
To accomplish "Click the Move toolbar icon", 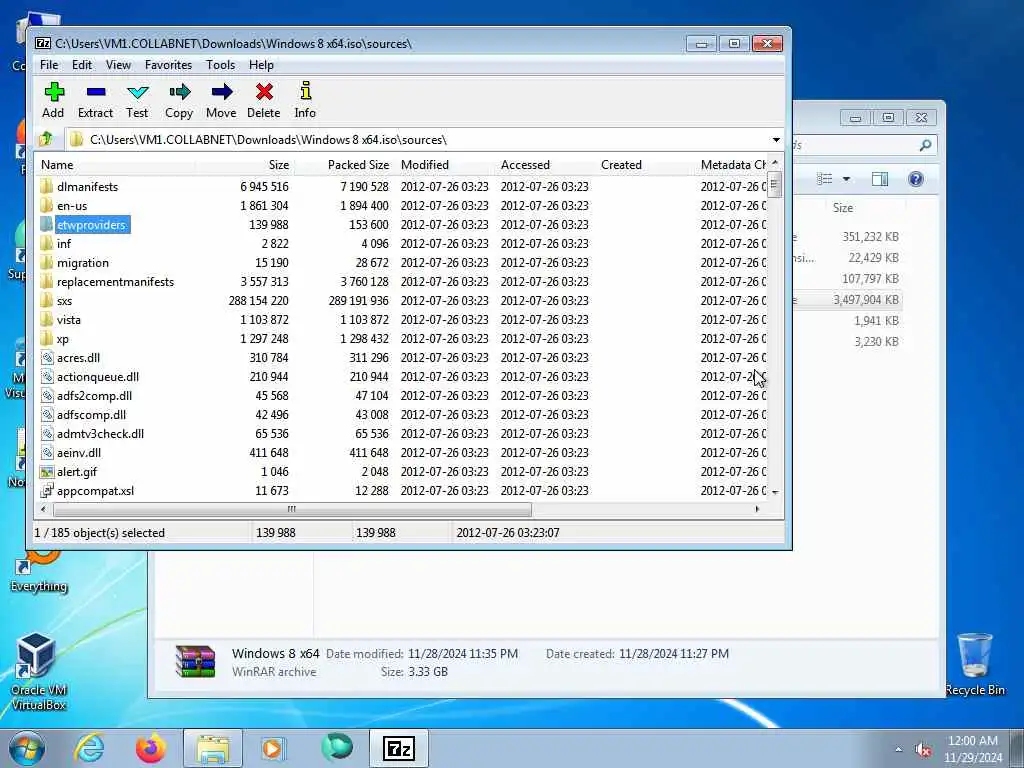I will 222,91.
